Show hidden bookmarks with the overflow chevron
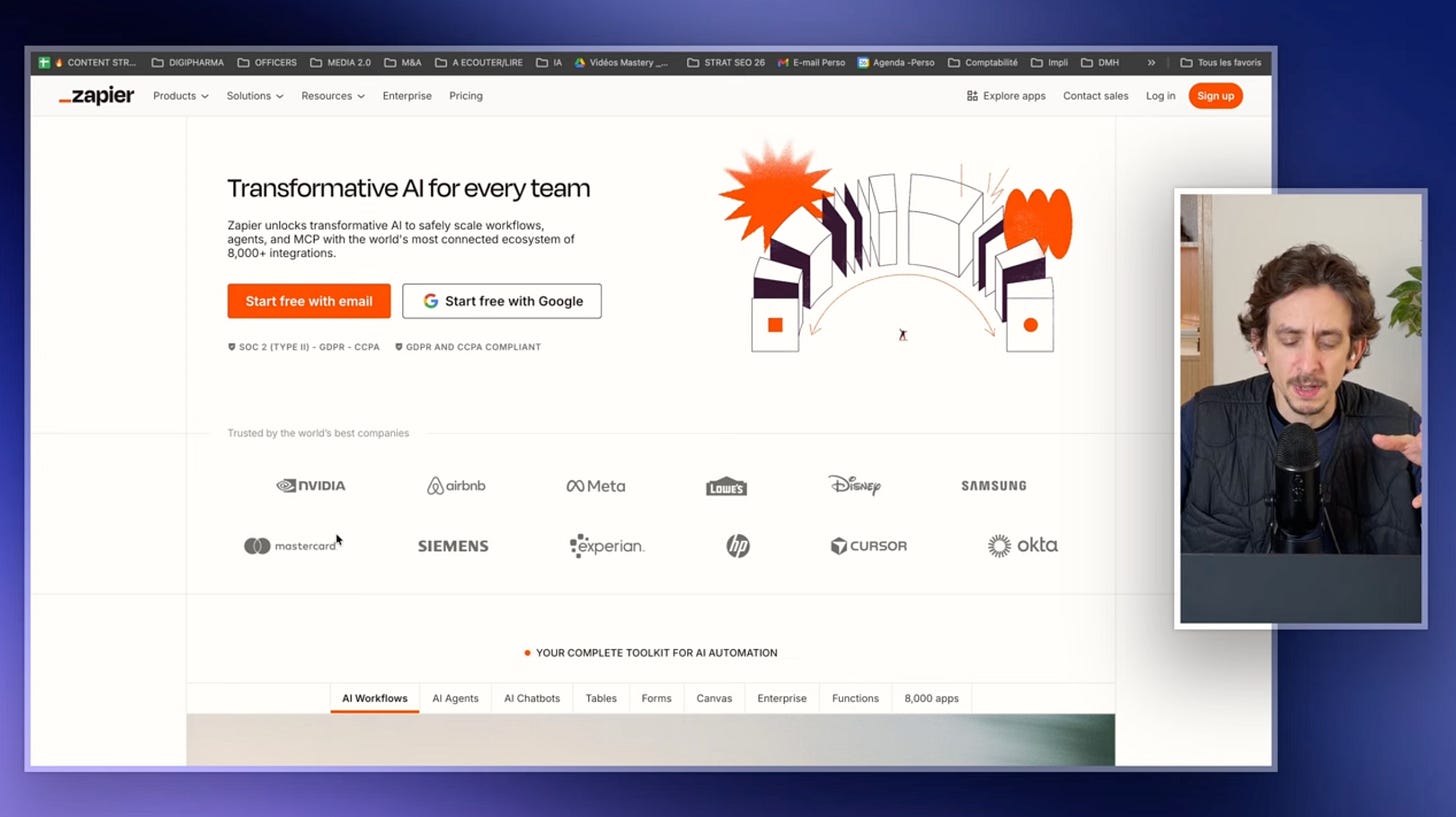 [x=1151, y=62]
